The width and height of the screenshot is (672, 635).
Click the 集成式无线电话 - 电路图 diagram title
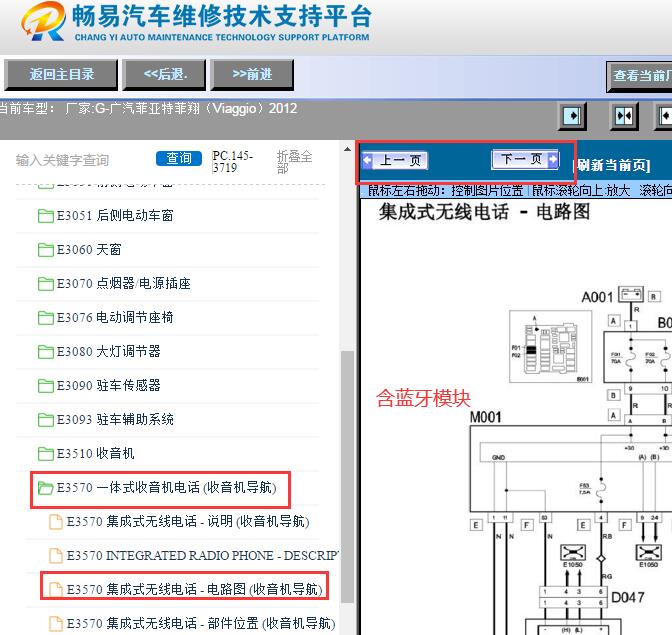(x=484, y=212)
